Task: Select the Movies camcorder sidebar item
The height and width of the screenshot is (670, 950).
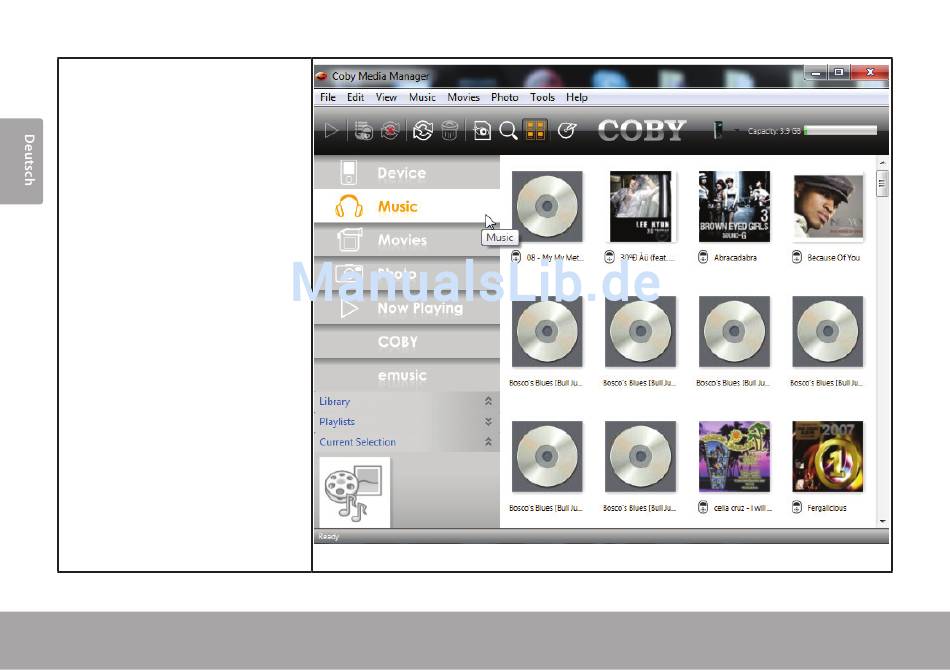Action: [407, 240]
